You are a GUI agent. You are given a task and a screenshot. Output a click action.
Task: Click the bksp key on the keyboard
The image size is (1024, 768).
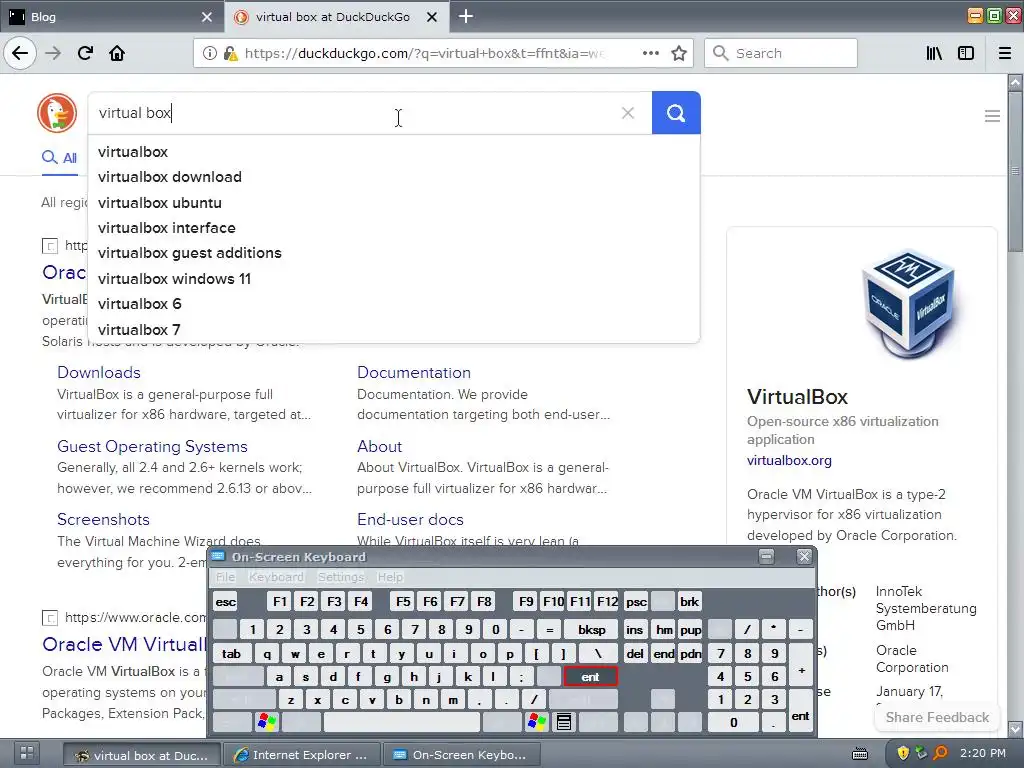click(592, 630)
